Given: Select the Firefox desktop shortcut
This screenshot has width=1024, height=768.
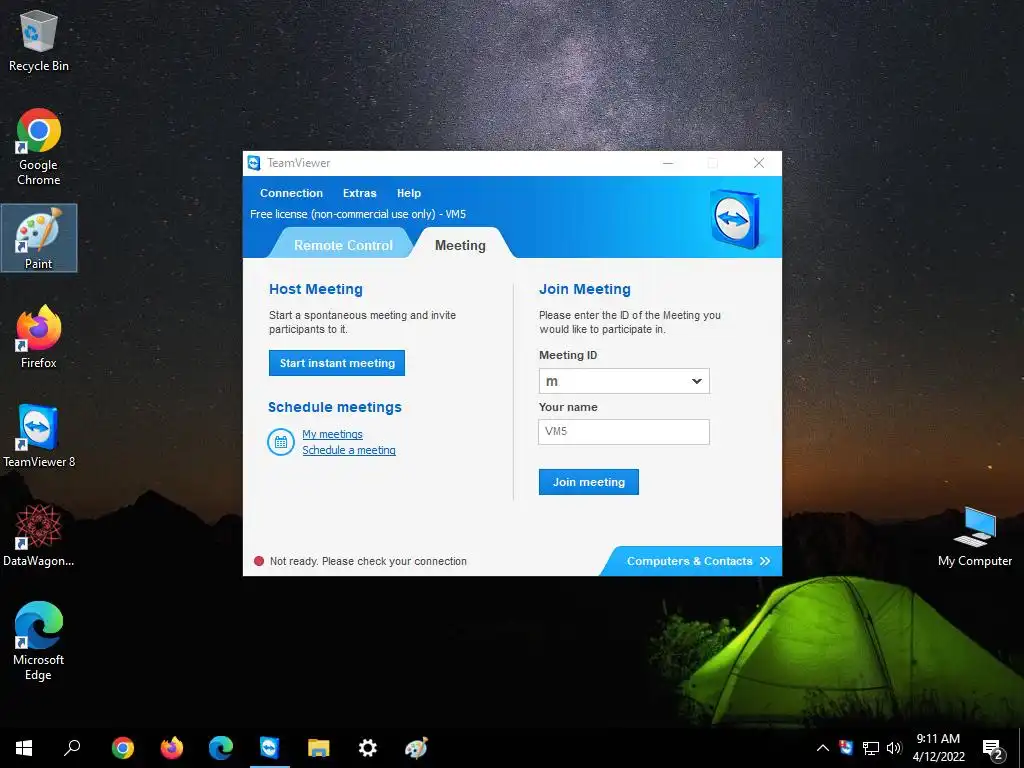Looking at the screenshot, I should click(x=39, y=337).
